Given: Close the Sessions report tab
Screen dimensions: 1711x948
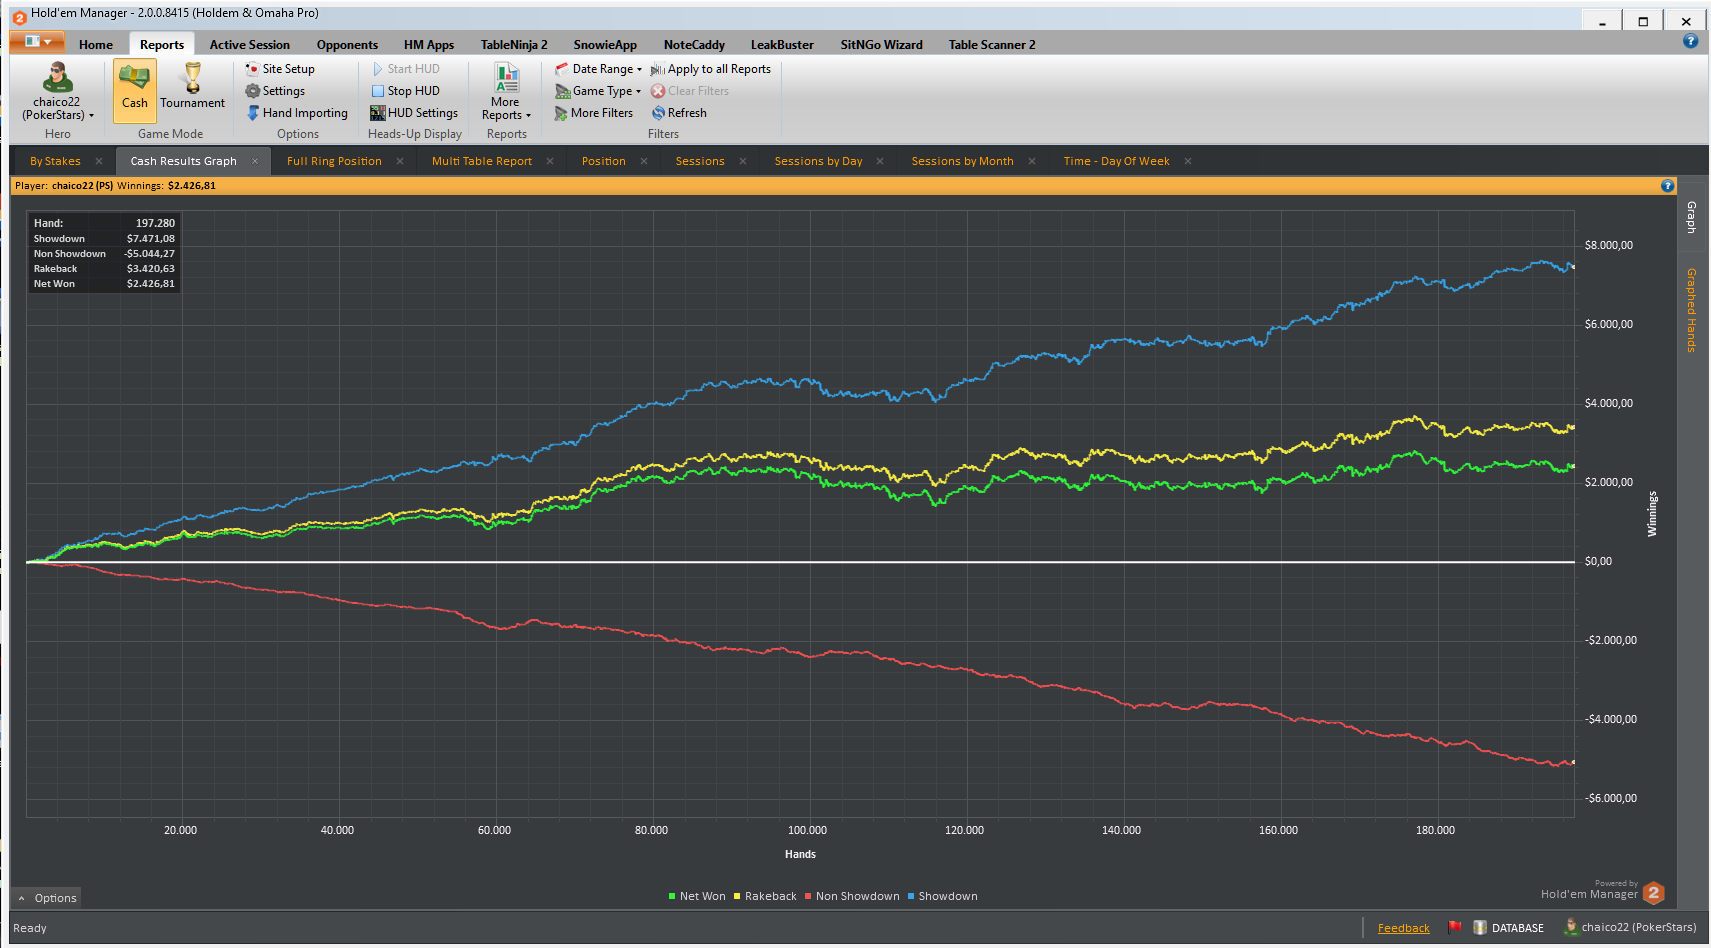Looking at the screenshot, I should (743, 161).
